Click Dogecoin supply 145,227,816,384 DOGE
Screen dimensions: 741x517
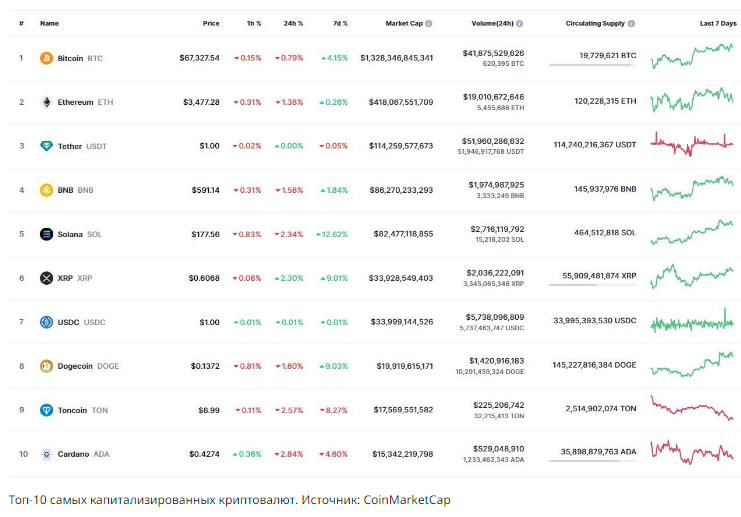pos(594,365)
